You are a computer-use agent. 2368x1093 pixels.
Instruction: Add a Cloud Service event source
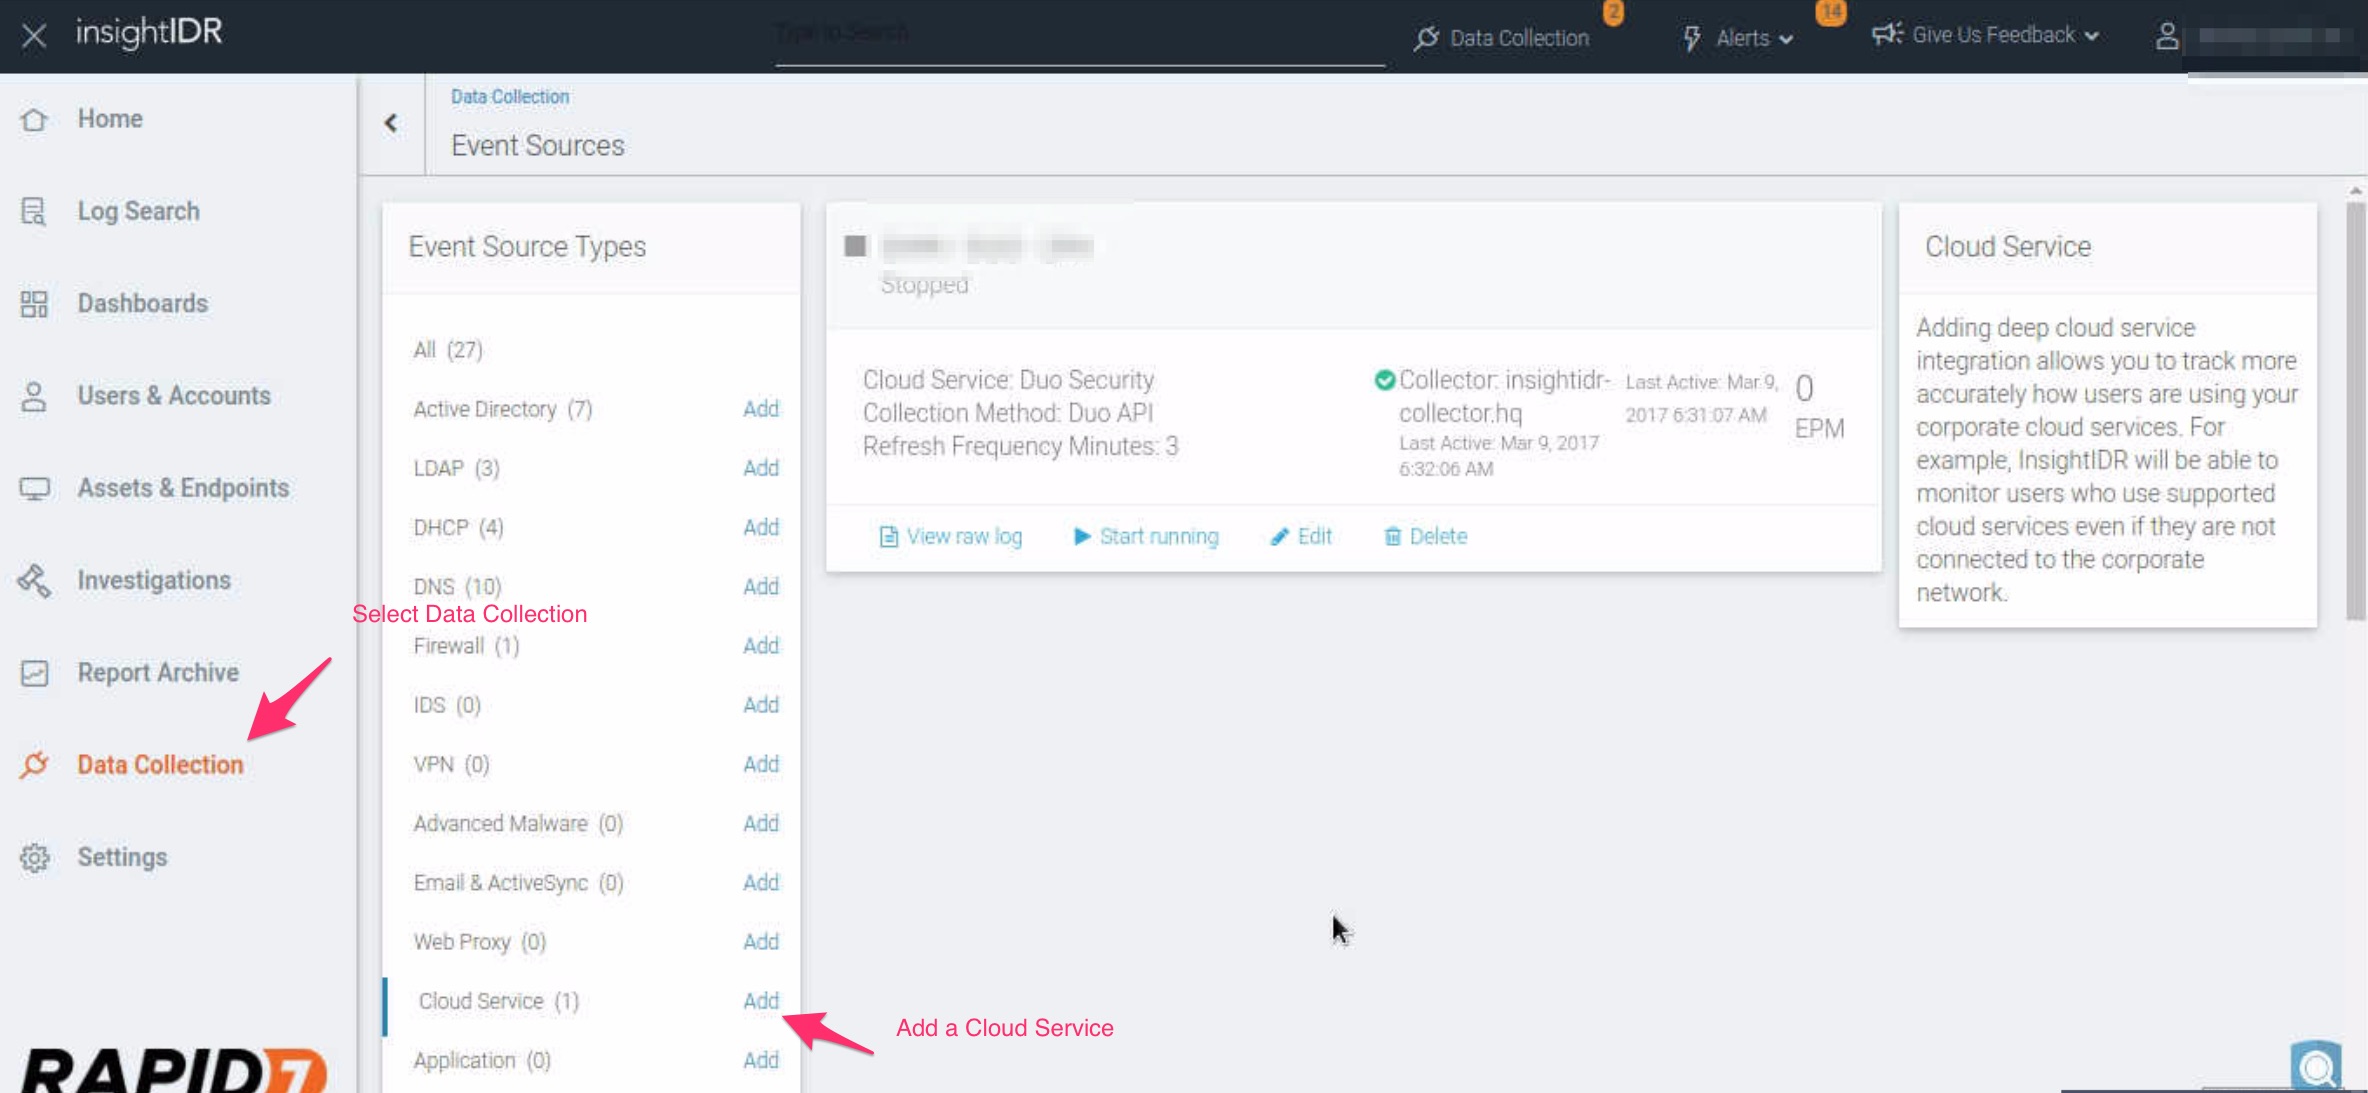point(760,1000)
